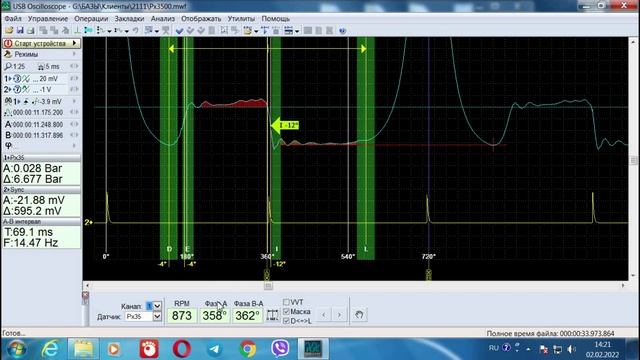This screenshot has height=360, width=640.
Task: Open Google Chrome from taskbar
Action: 247,349
